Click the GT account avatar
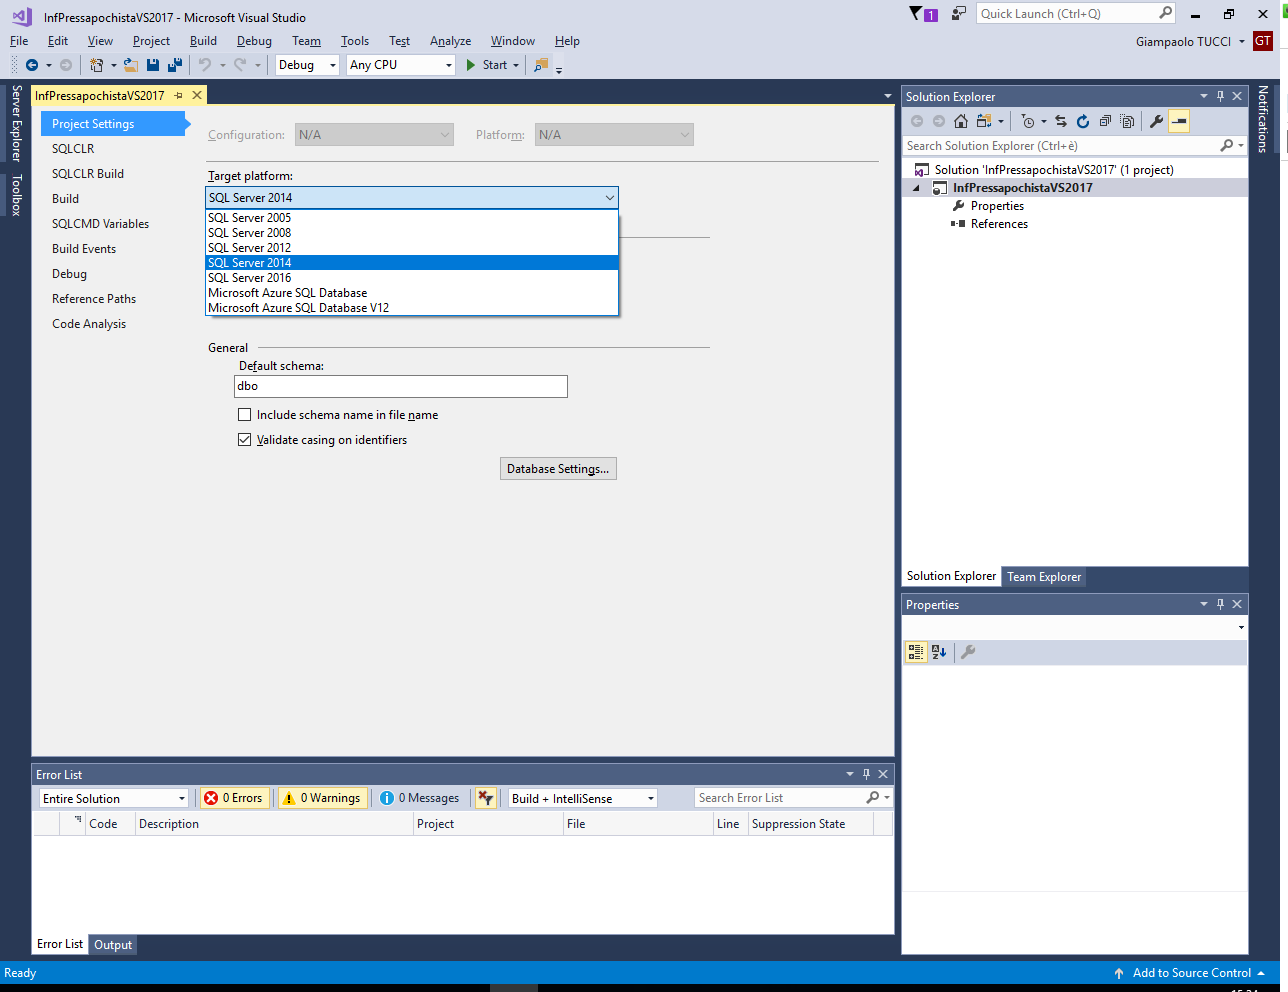 [1263, 41]
